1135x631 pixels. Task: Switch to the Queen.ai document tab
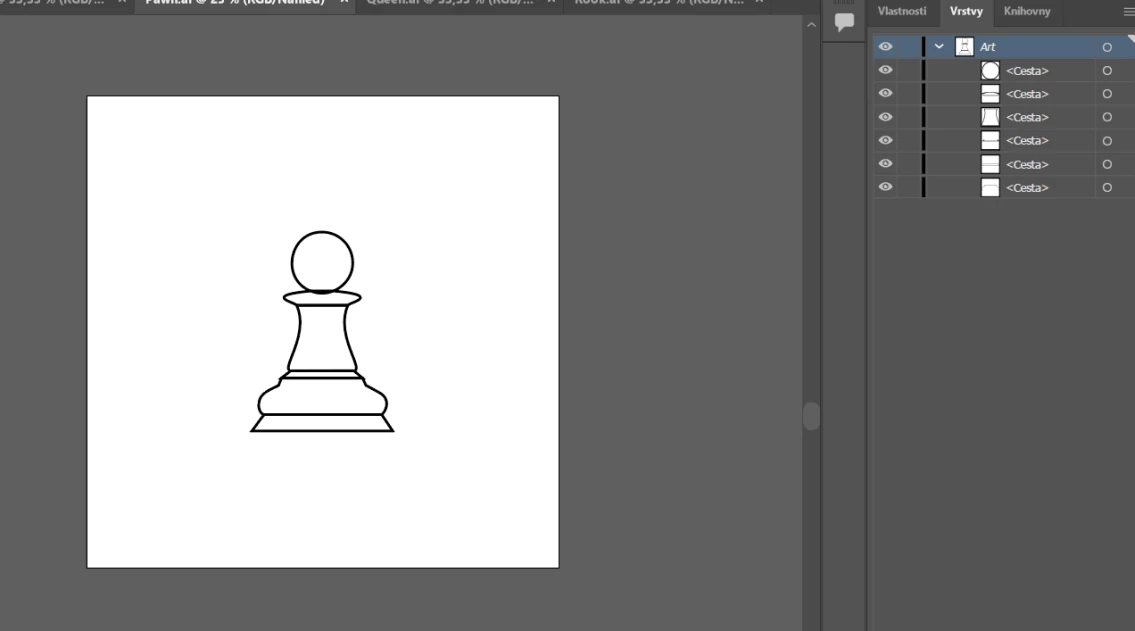(449, 2)
